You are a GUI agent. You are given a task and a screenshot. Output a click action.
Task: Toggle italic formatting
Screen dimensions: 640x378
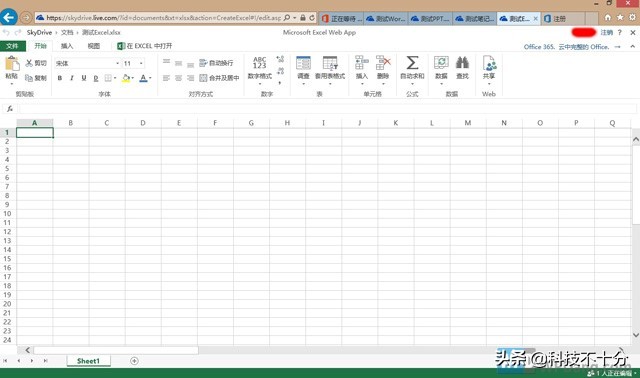tap(71, 78)
